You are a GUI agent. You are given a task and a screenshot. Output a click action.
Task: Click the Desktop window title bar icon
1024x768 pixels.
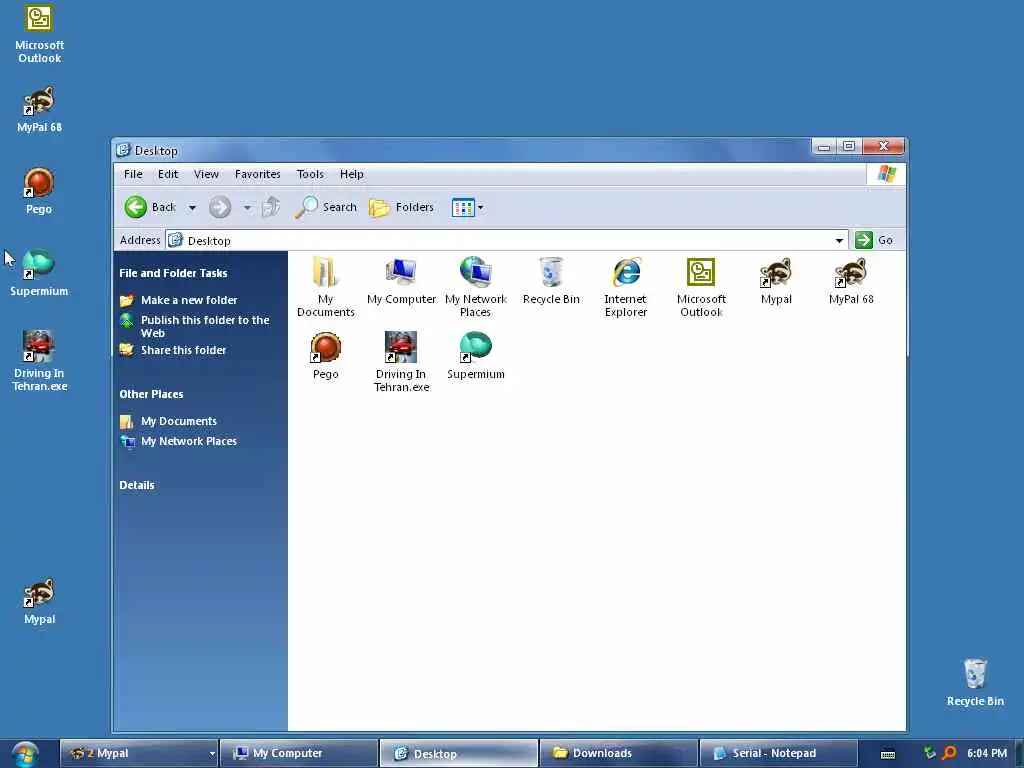[123, 150]
